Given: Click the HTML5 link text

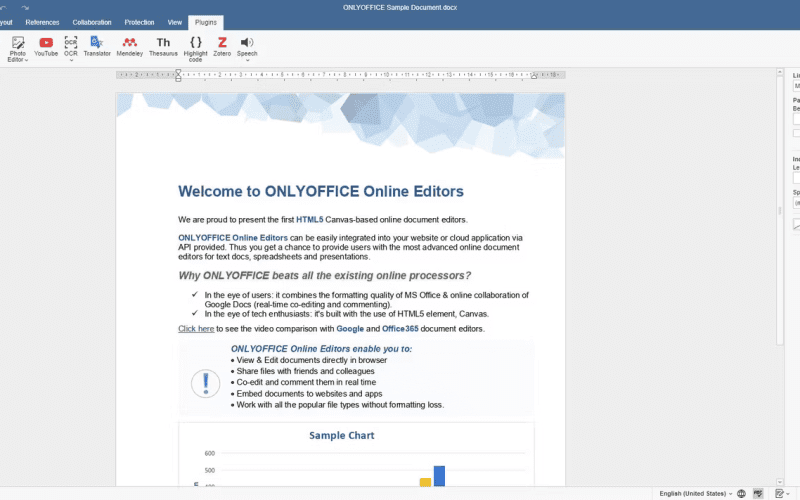Looking at the screenshot, I should [310, 219].
